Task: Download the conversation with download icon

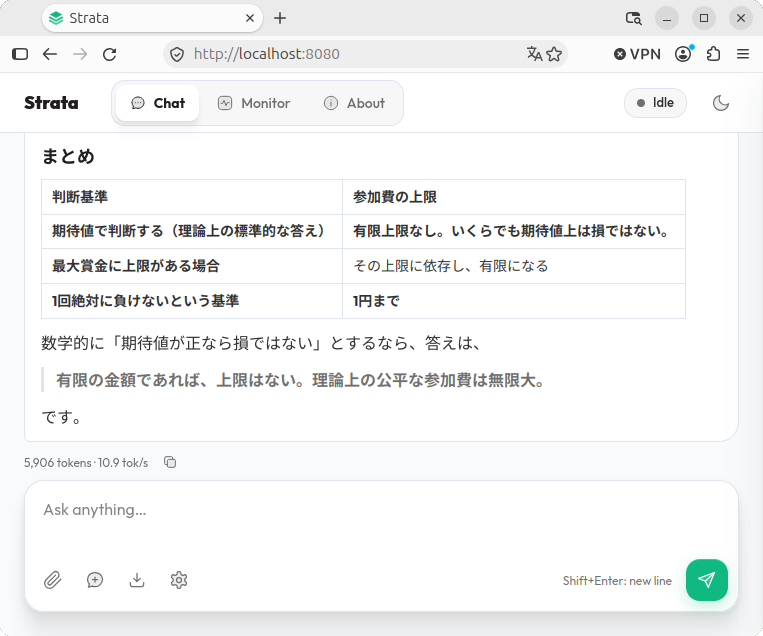Action: 137,580
